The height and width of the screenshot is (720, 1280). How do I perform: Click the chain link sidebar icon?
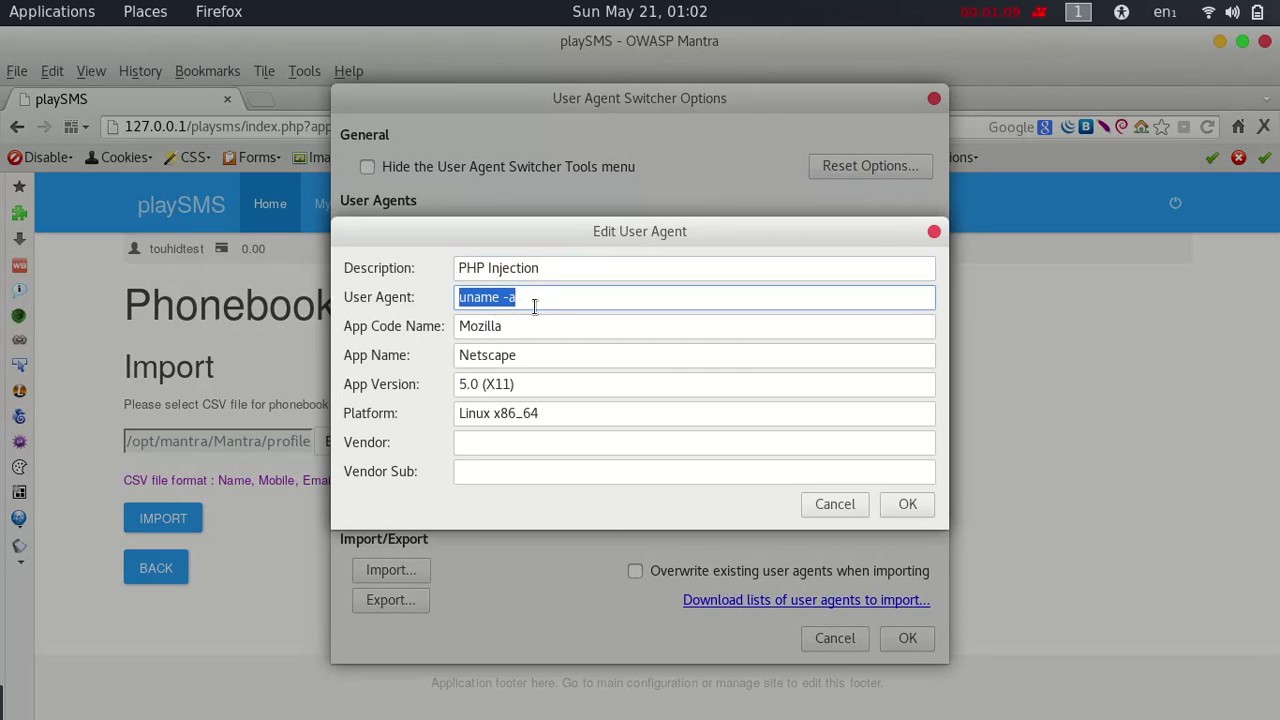coord(19,340)
